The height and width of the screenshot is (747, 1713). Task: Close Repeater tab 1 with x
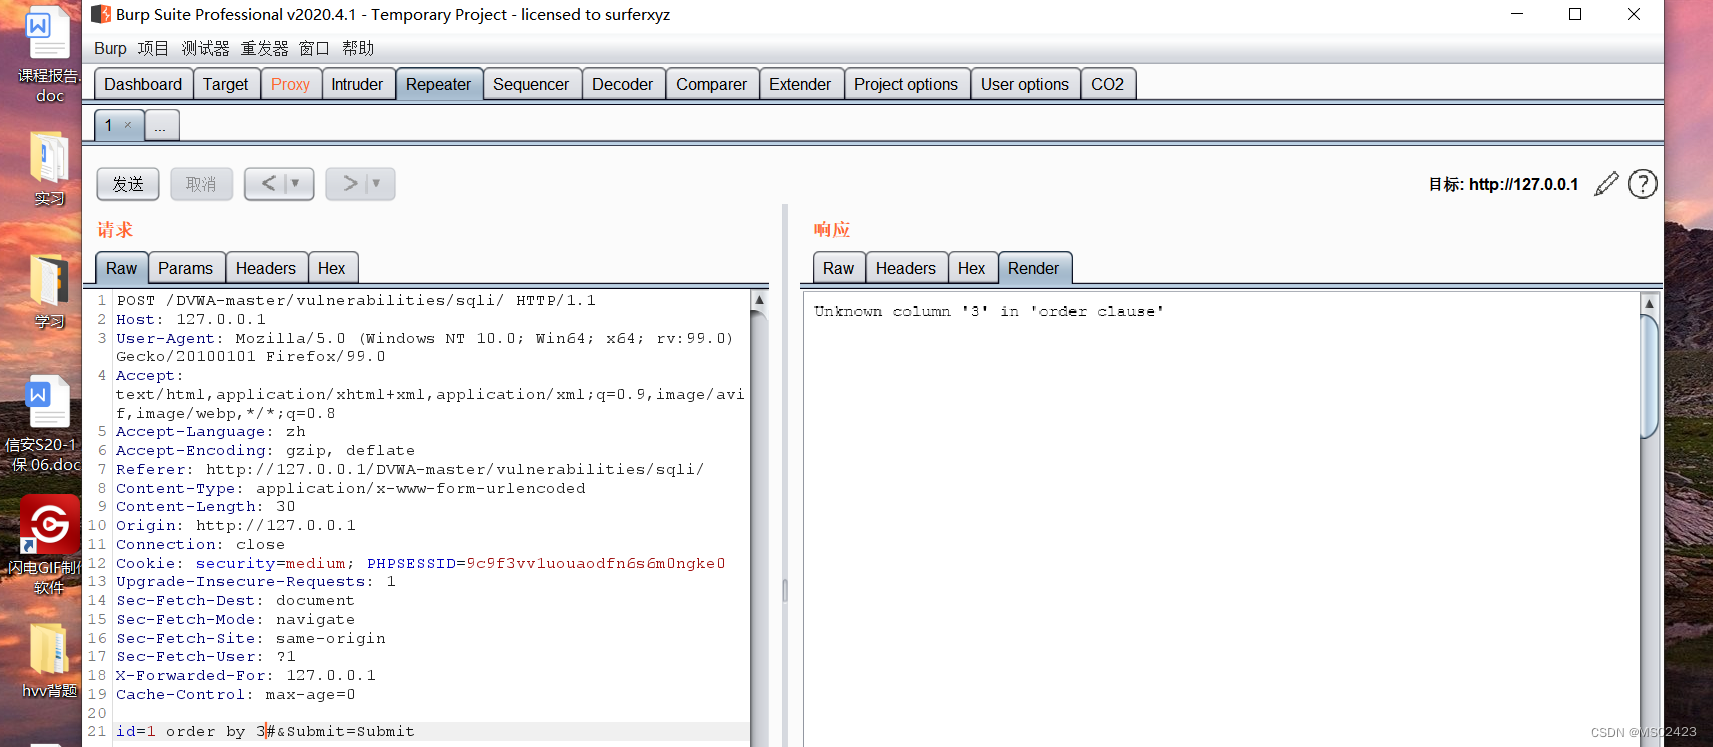point(128,125)
